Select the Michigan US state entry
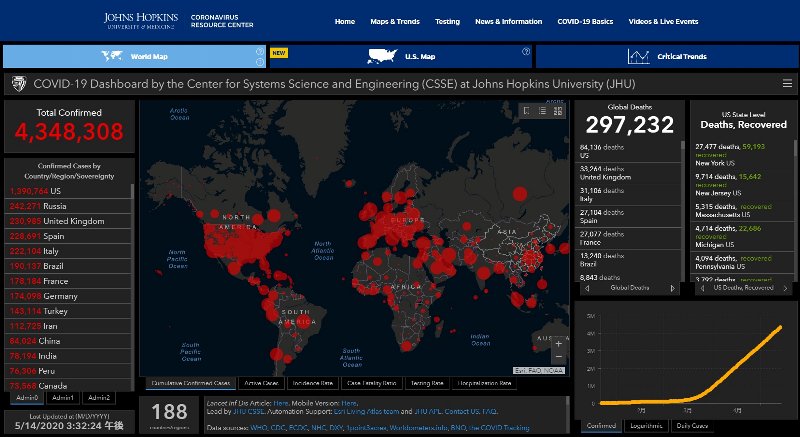 pyautogui.click(x=742, y=237)
